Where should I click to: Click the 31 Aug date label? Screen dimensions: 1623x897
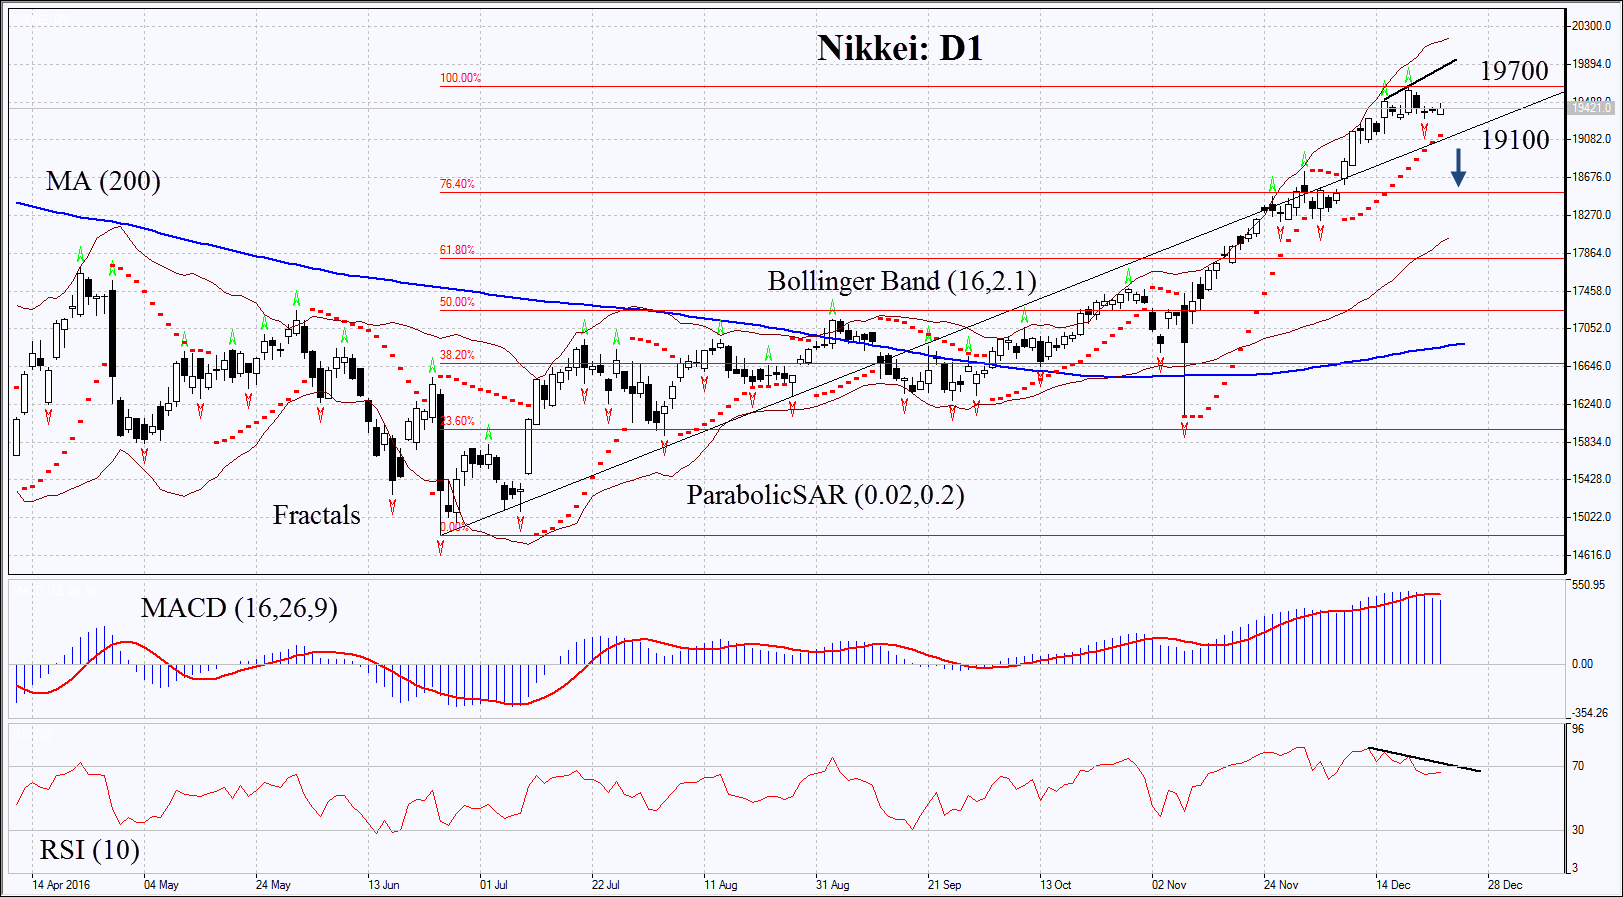[833, 885]
